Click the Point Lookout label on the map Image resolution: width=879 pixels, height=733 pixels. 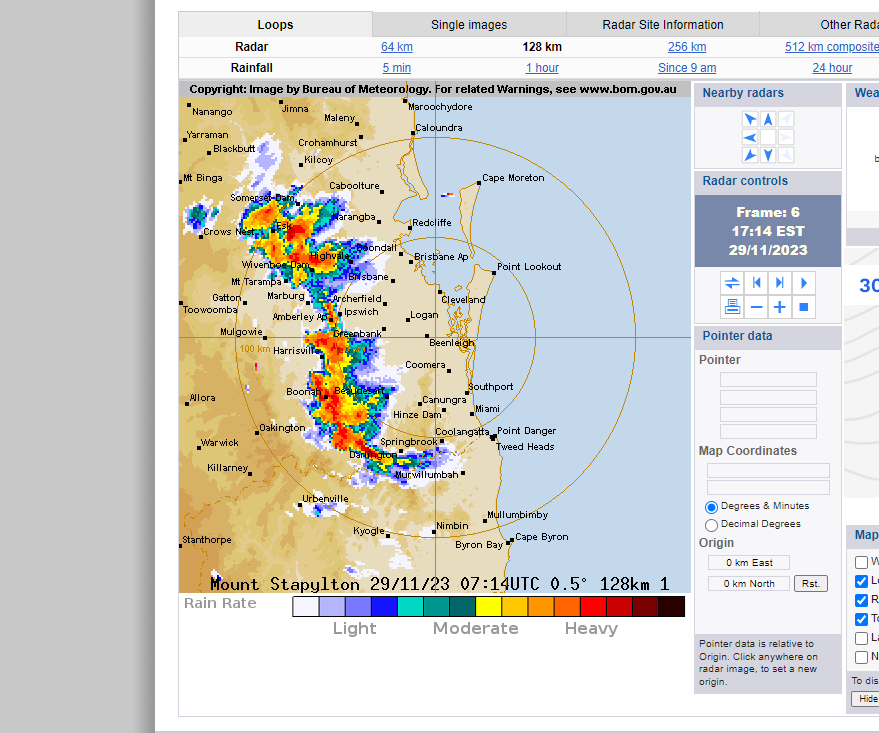point(529,267)
